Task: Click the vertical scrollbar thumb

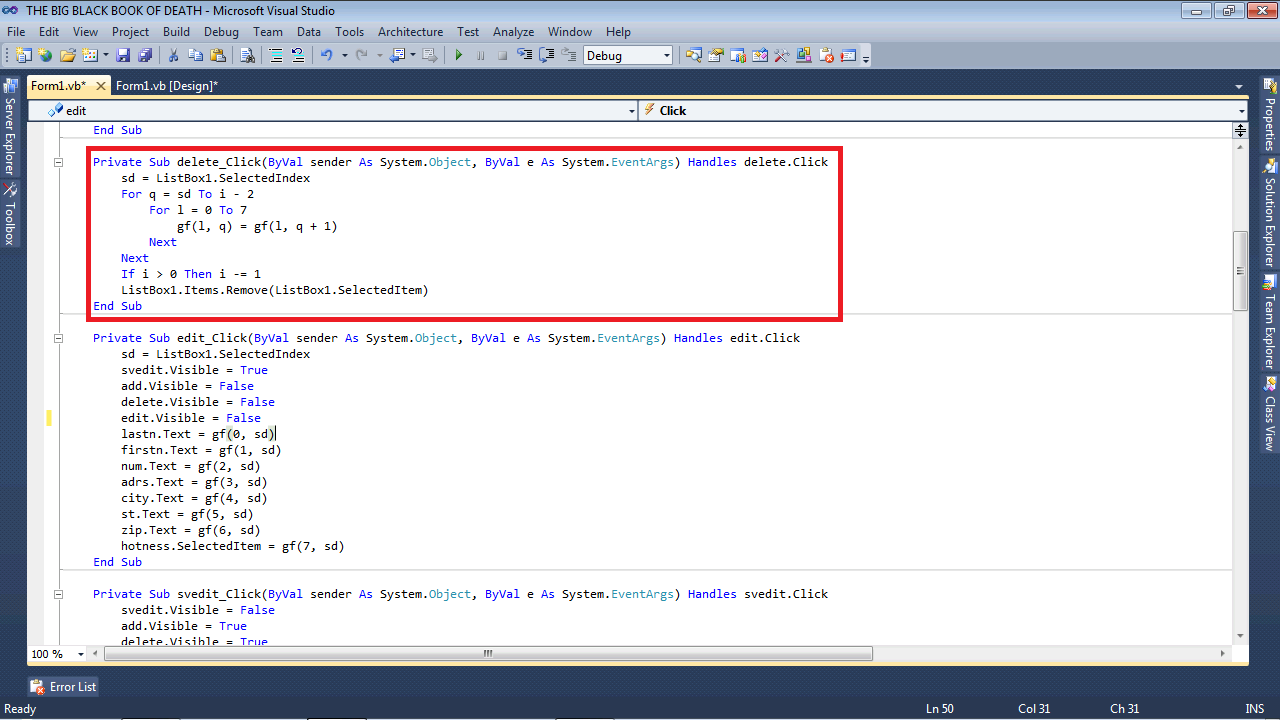Action: [x=1240, y=270]
